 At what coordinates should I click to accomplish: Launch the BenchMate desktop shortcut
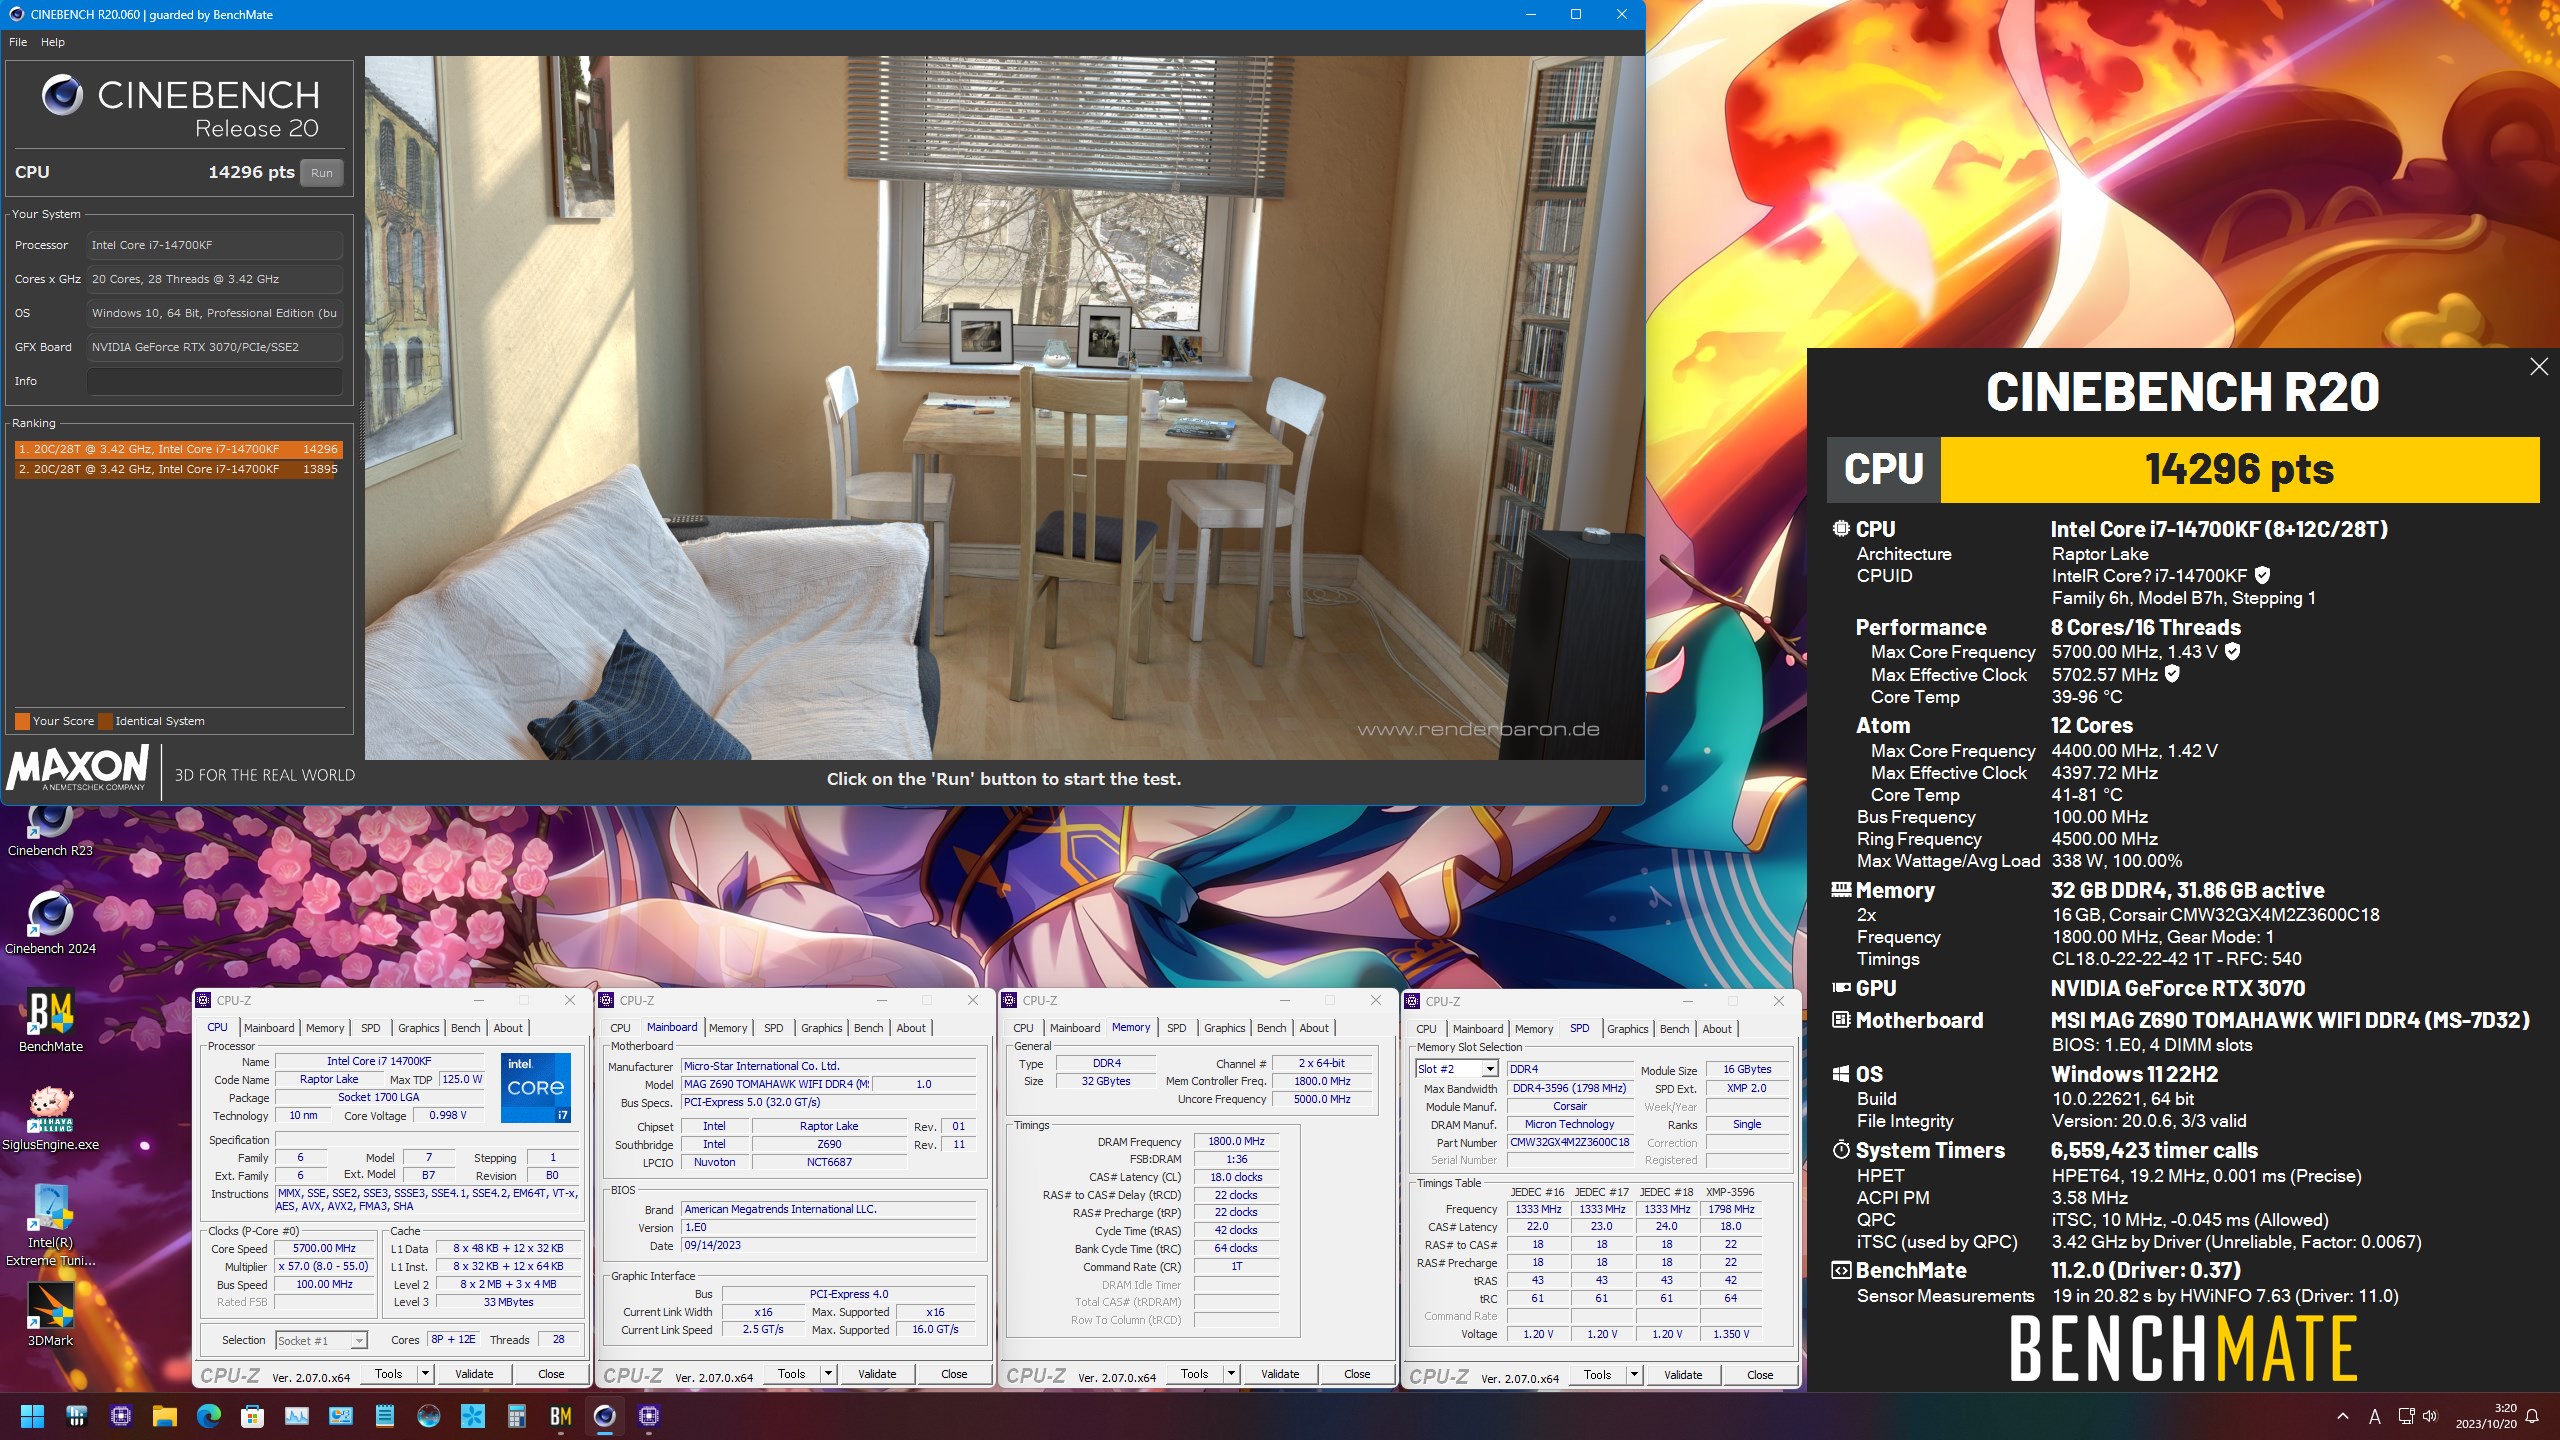[x=50, y=1020]
